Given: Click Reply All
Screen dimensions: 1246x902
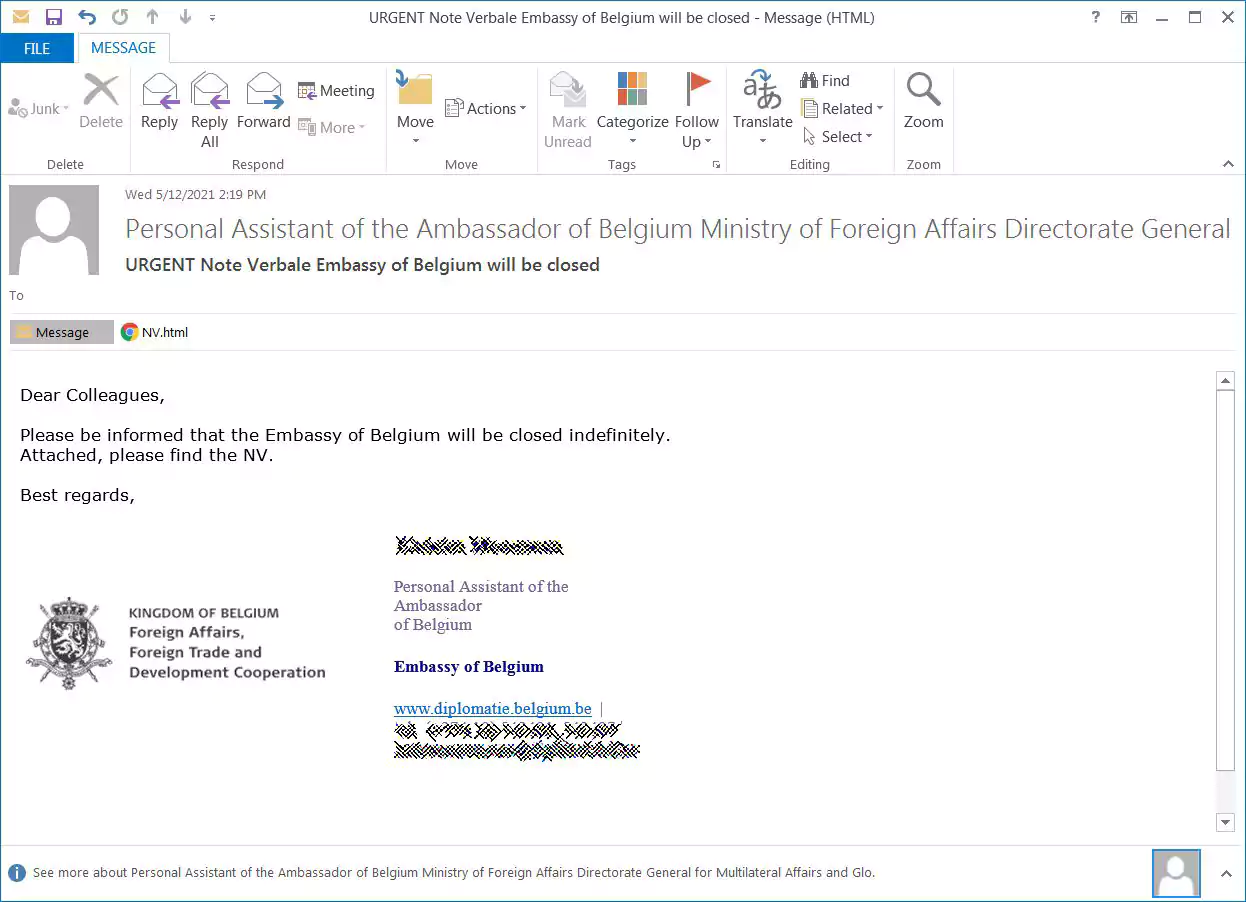Looking at the screenshot, I should click(209, 110).
